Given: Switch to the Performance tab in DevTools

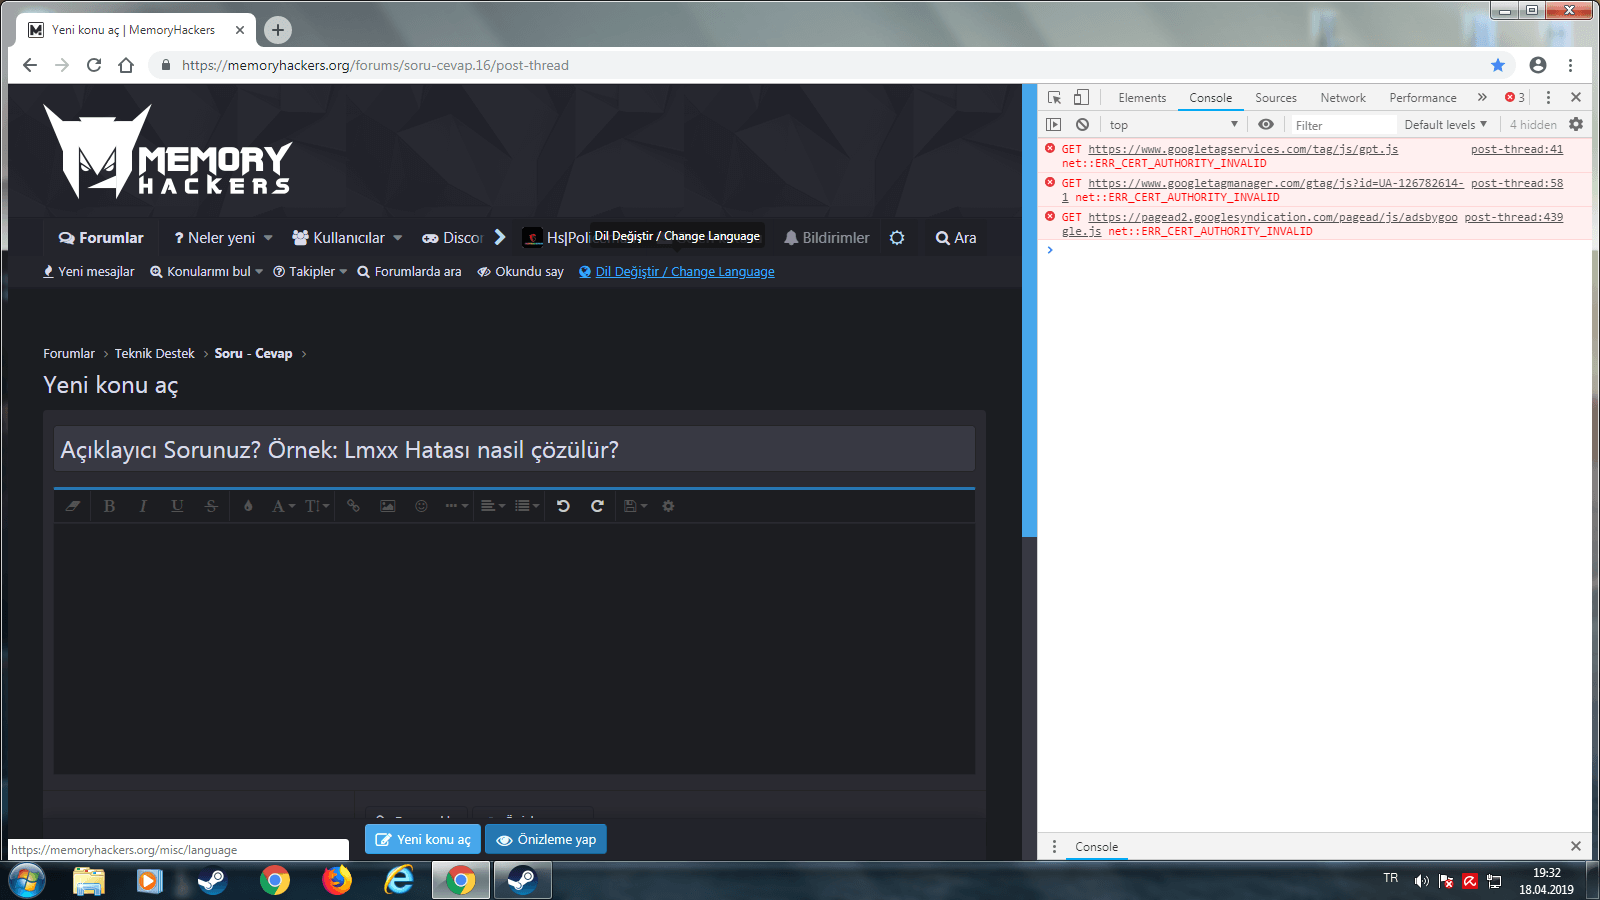Looking at the screenshot, I should [1423, 98].
